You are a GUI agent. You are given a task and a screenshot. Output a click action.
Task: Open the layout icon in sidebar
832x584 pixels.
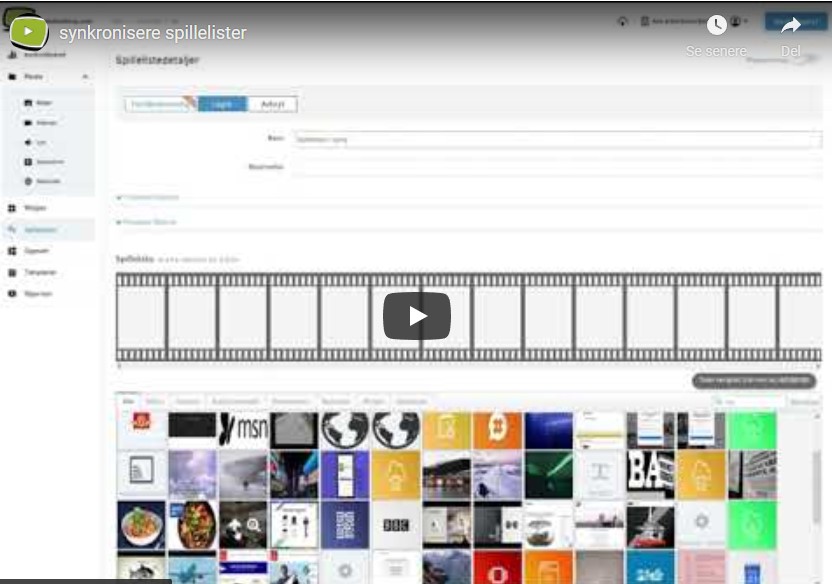(12, 251)
